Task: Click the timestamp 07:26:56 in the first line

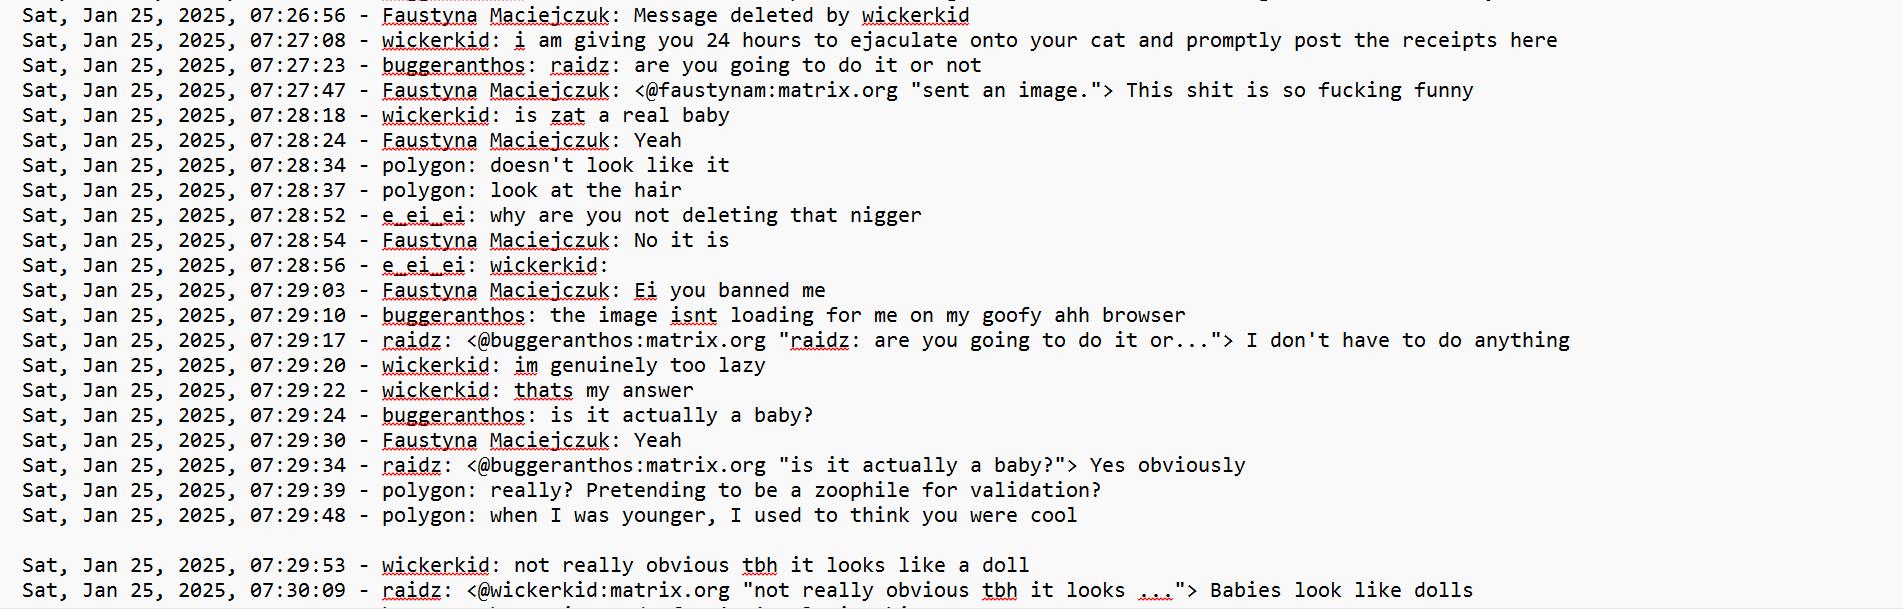Action: click(x=298, y=16)
